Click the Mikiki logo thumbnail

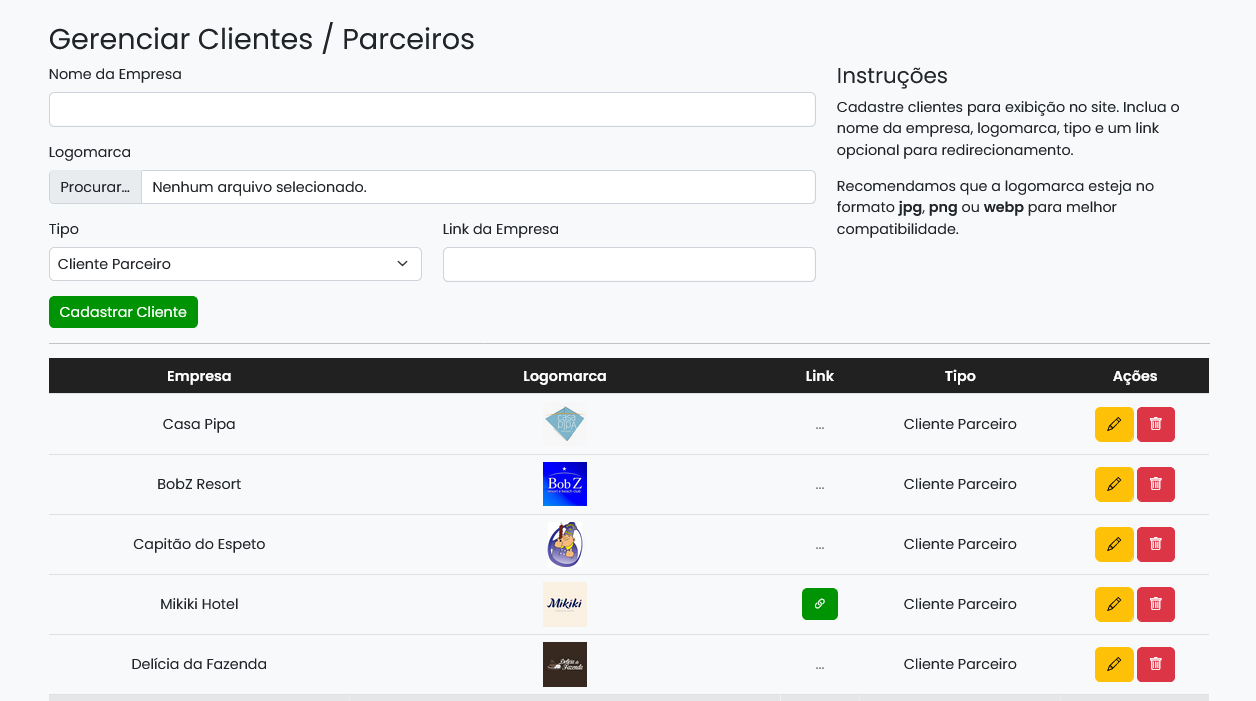pos(565,604)
